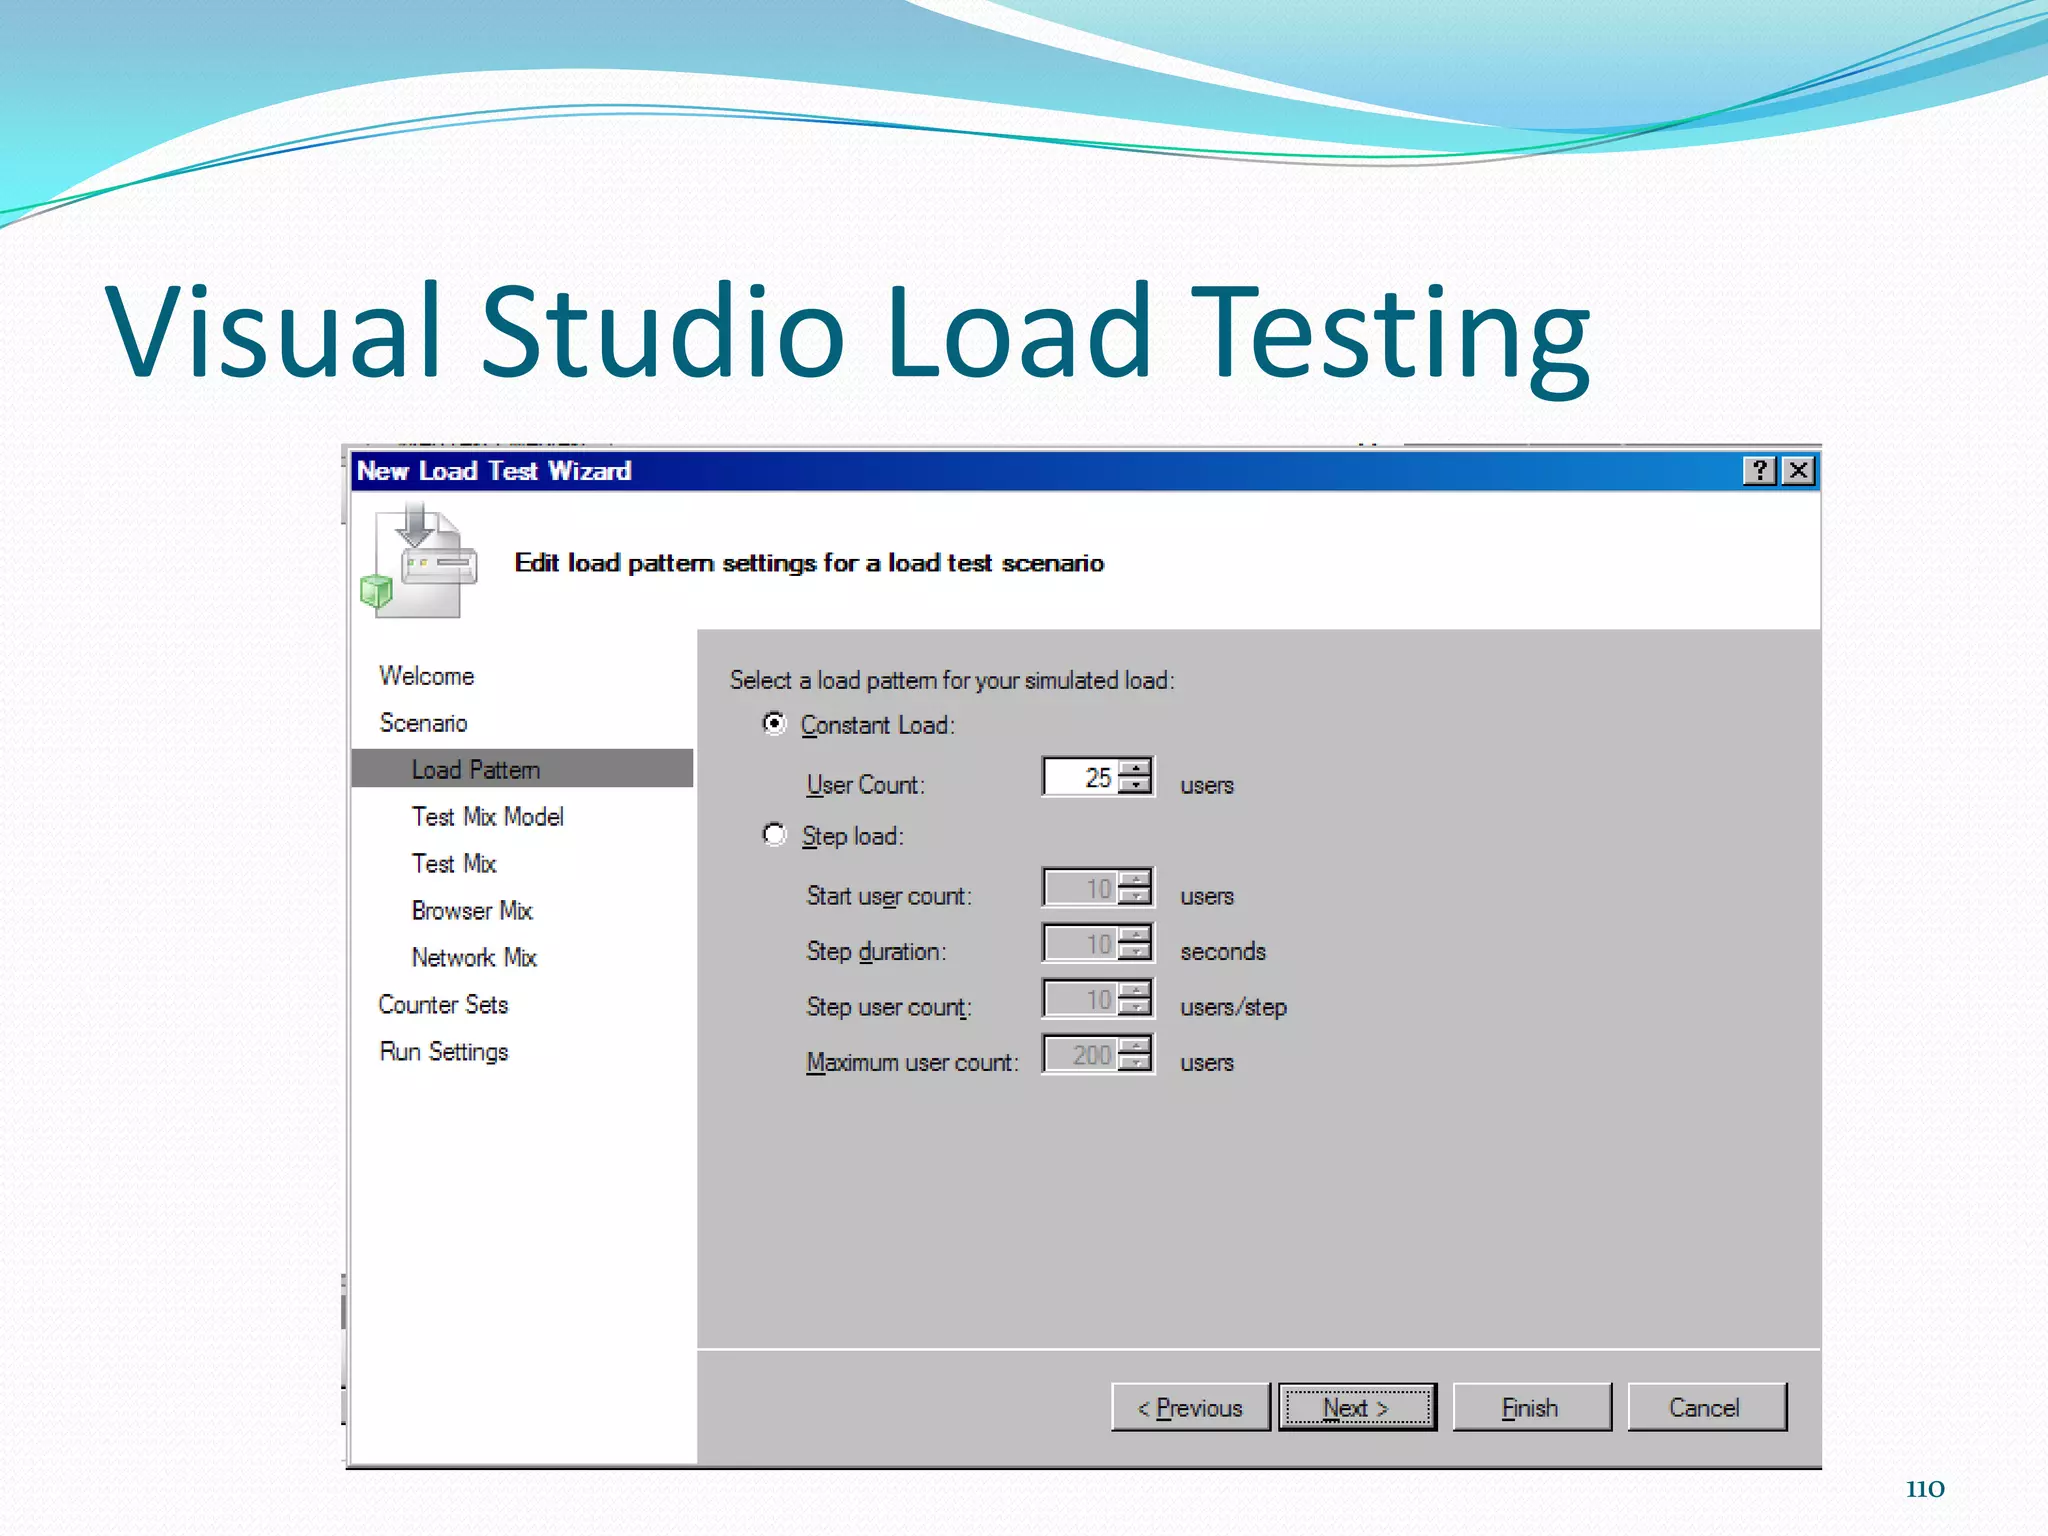Open the Counter Sets page
This screenshot has height=1536, width=2048.
tap(443, 1005)
